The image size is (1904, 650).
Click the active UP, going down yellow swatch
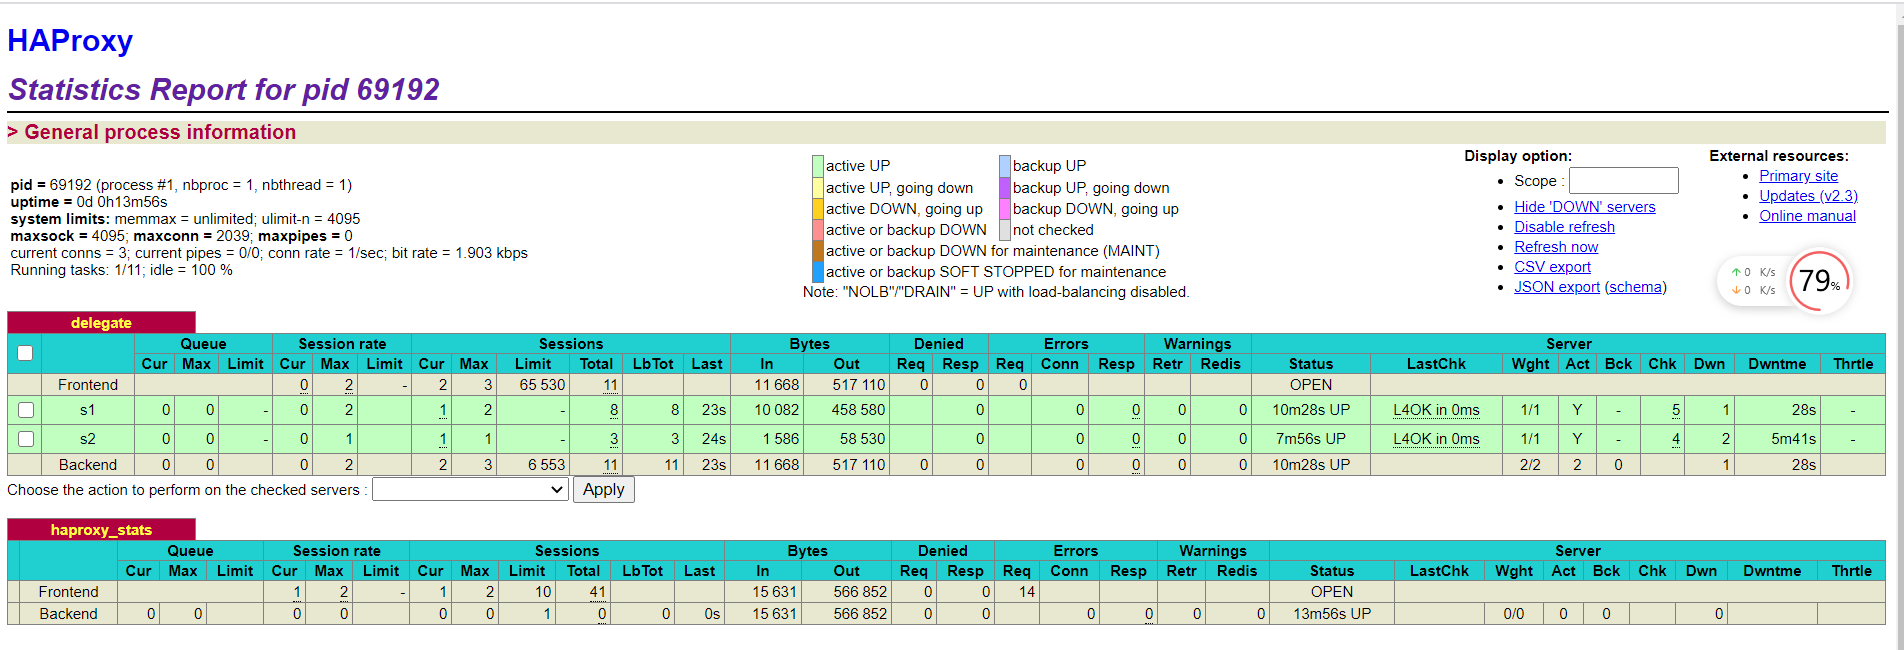pyautogui.click(x=818, y=188)
